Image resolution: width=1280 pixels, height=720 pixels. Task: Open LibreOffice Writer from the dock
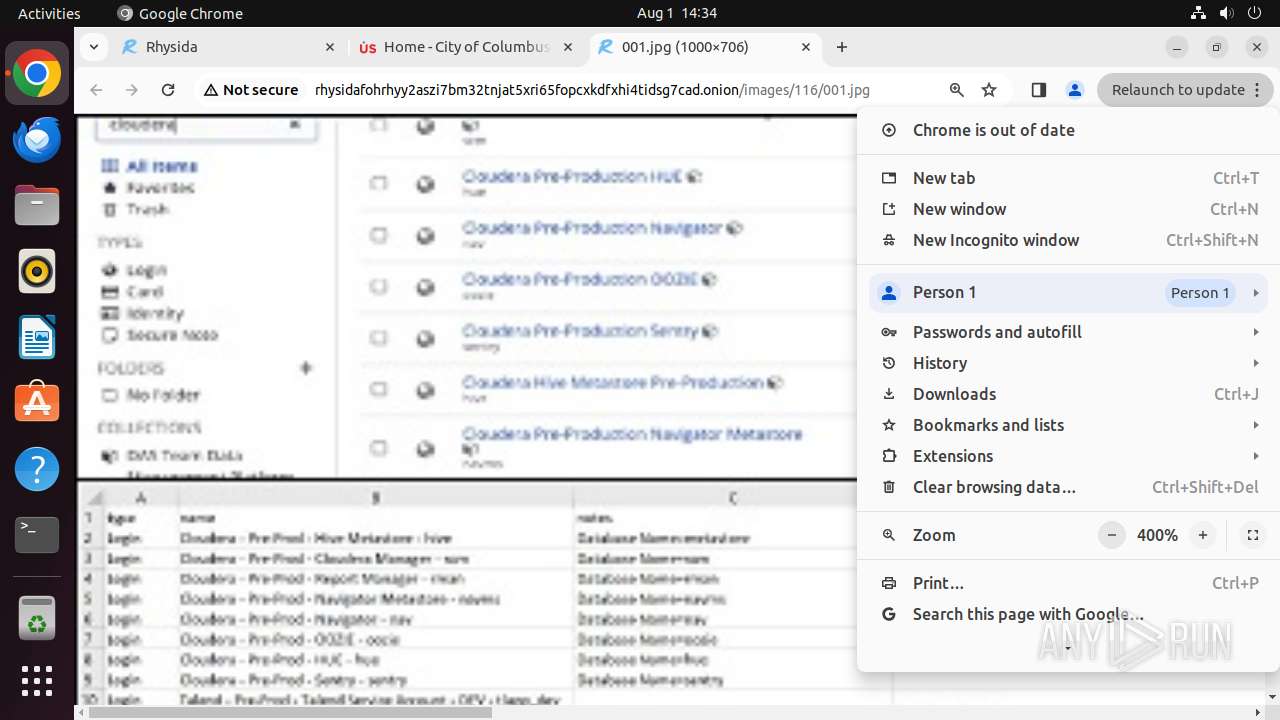point(37,337)
